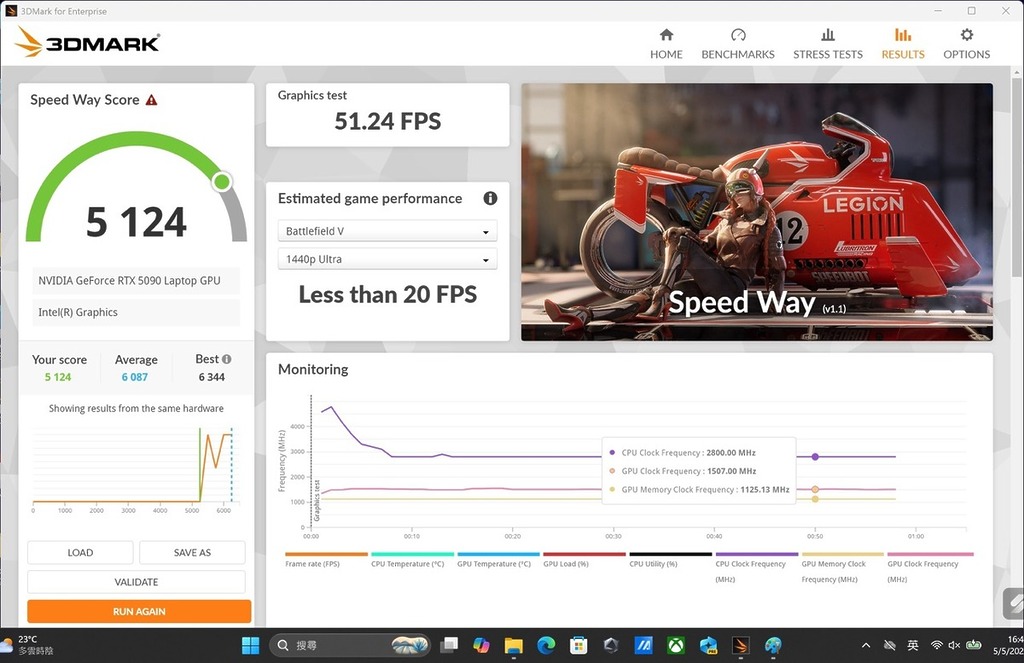Click the battery tray icon
Image resolution: width=1024 pixels, height=663 pixels.
(974, 645)
